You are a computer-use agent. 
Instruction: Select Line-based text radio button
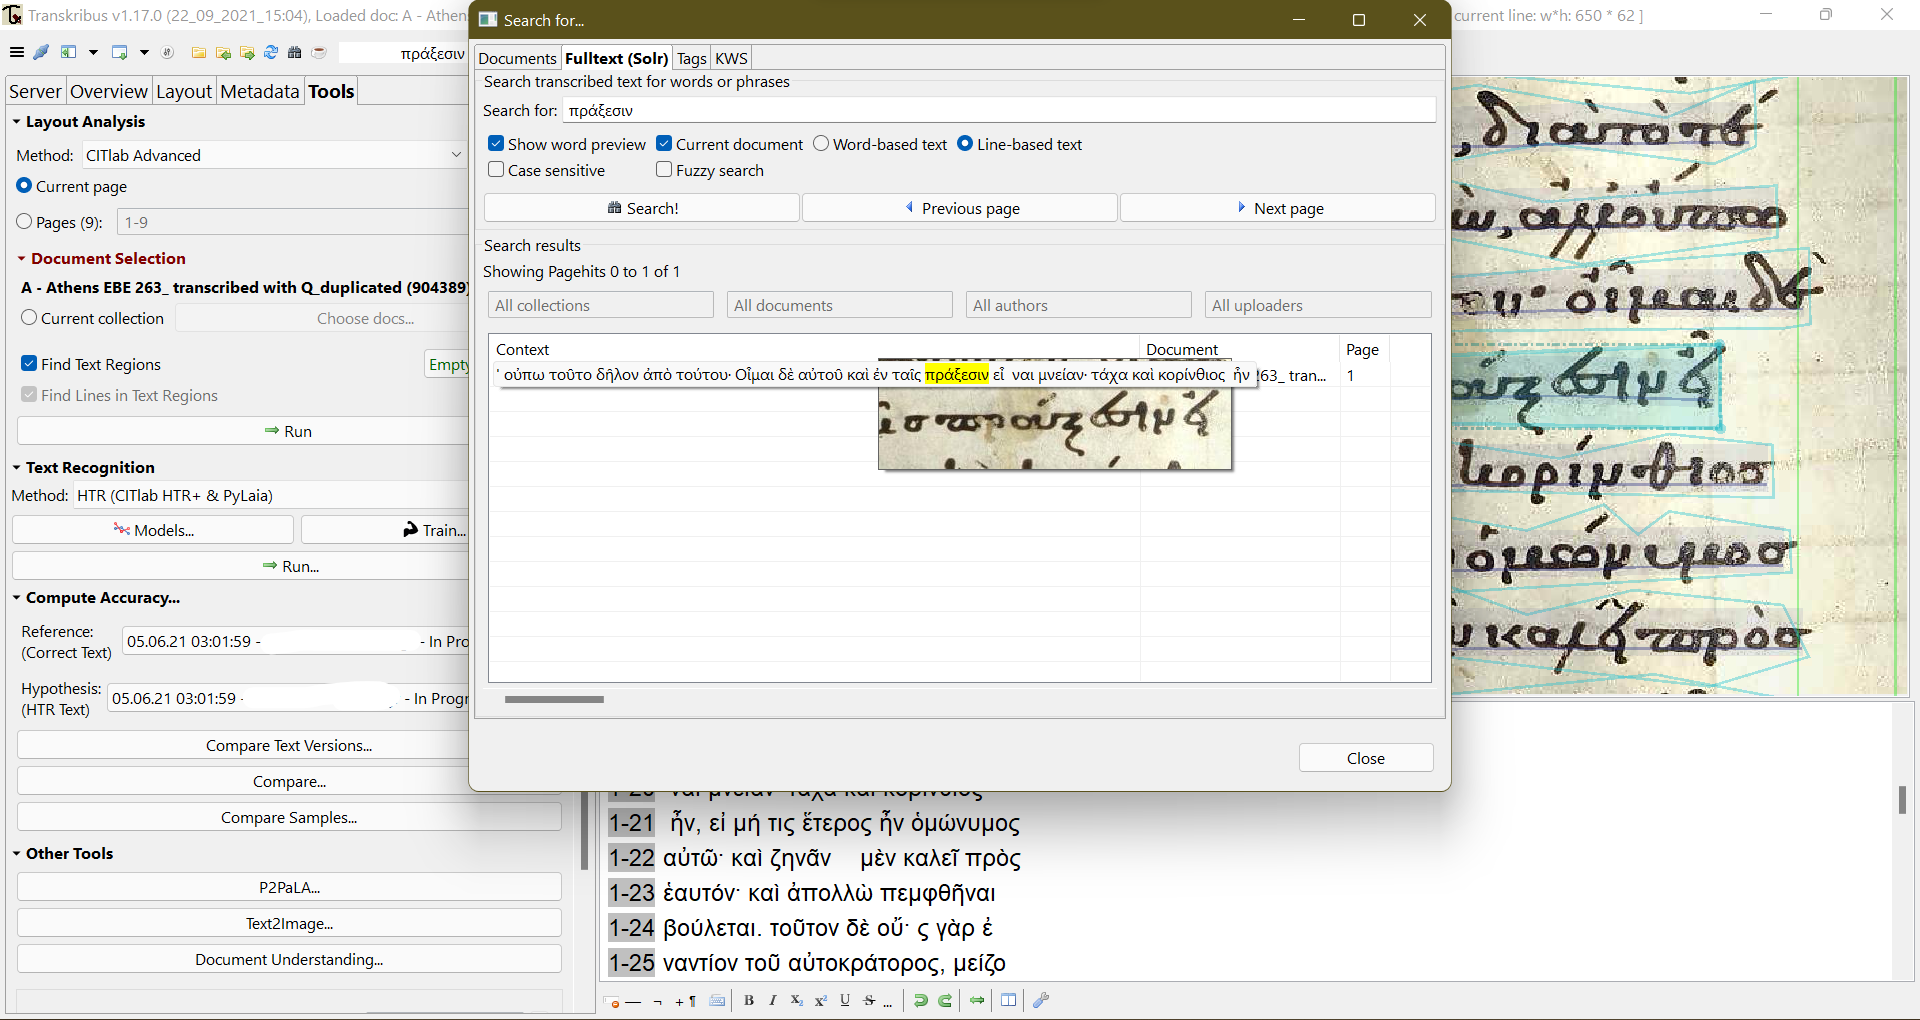pos(965,144)
